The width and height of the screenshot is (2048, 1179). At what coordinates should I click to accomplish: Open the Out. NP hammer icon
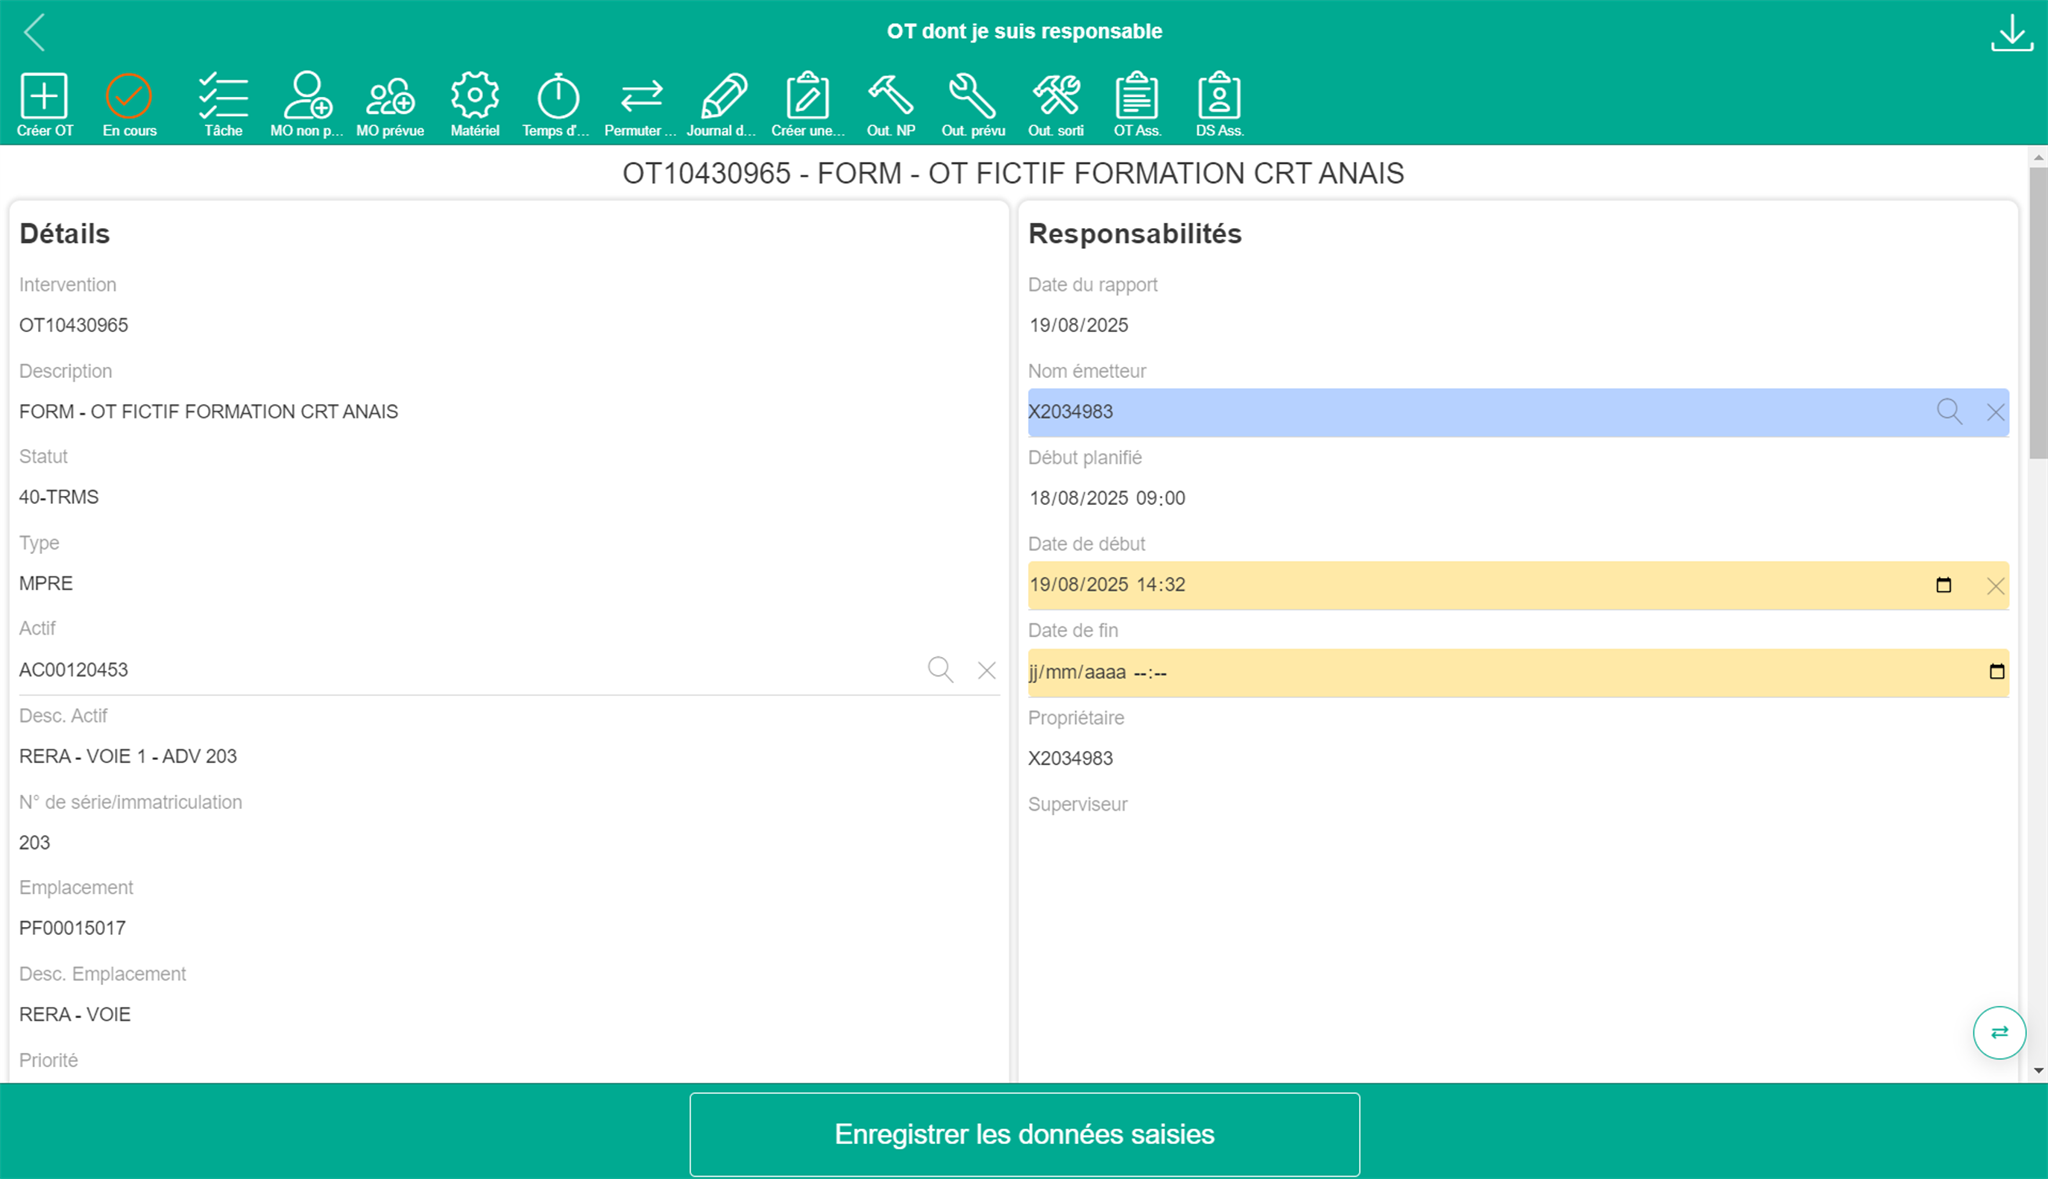pyautogui.click(x=890, y=97)
